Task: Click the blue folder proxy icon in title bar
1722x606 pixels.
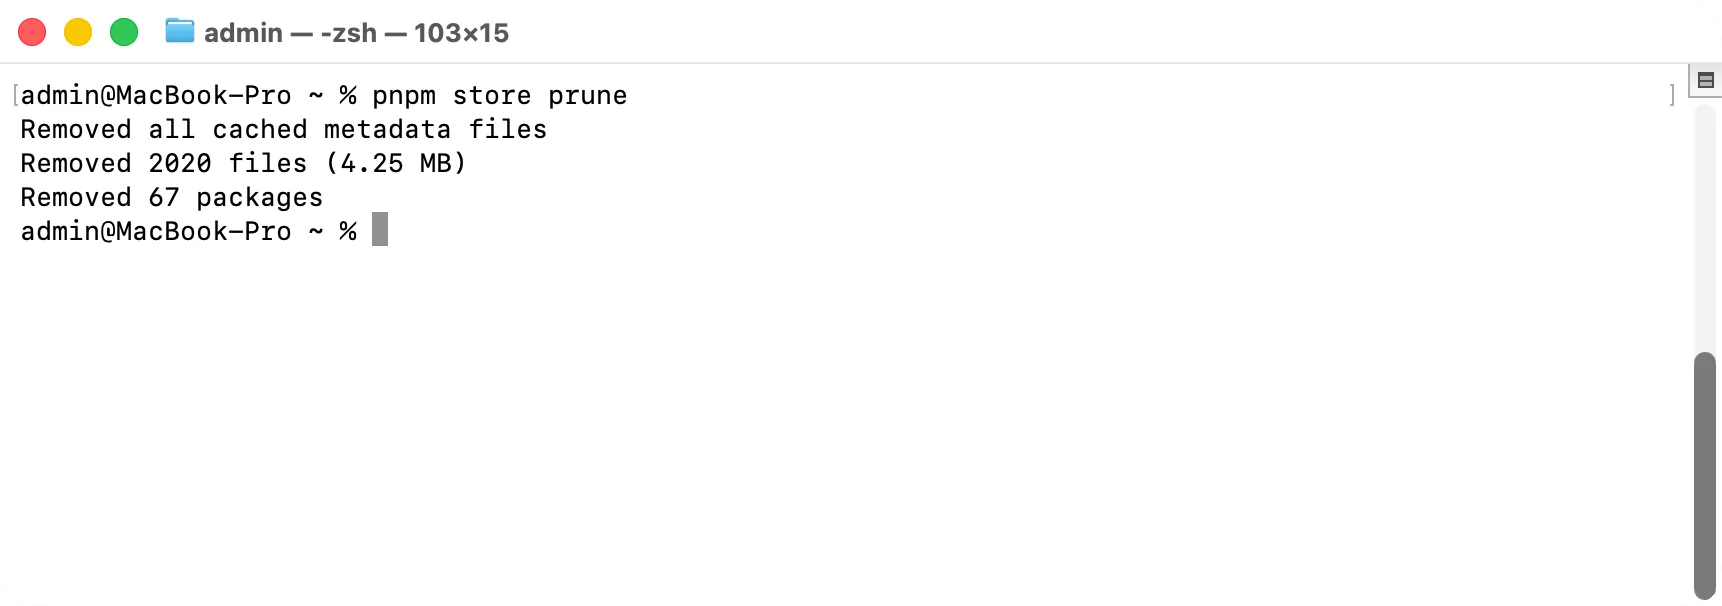Action: pyautogui.click(x=180, y=31)
